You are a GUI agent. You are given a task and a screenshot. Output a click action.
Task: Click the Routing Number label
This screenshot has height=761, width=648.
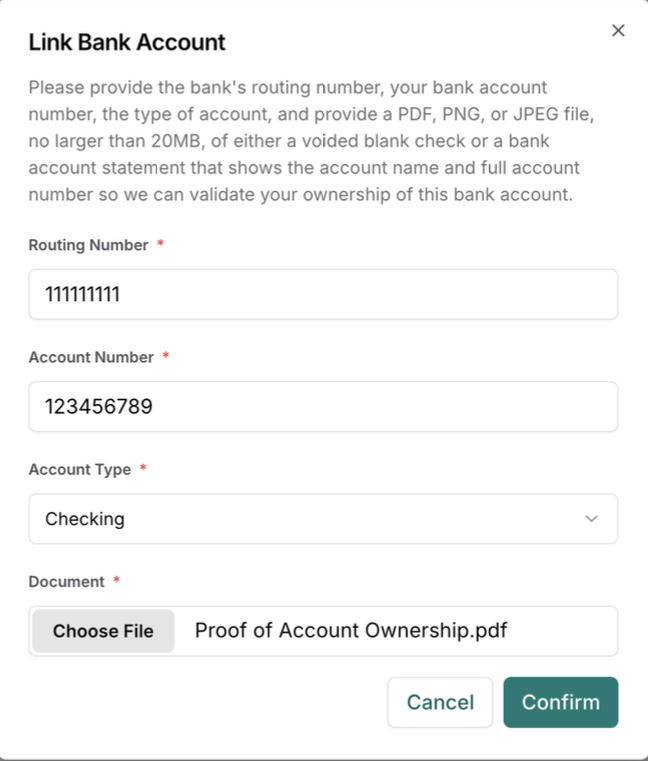click(88, 245)
